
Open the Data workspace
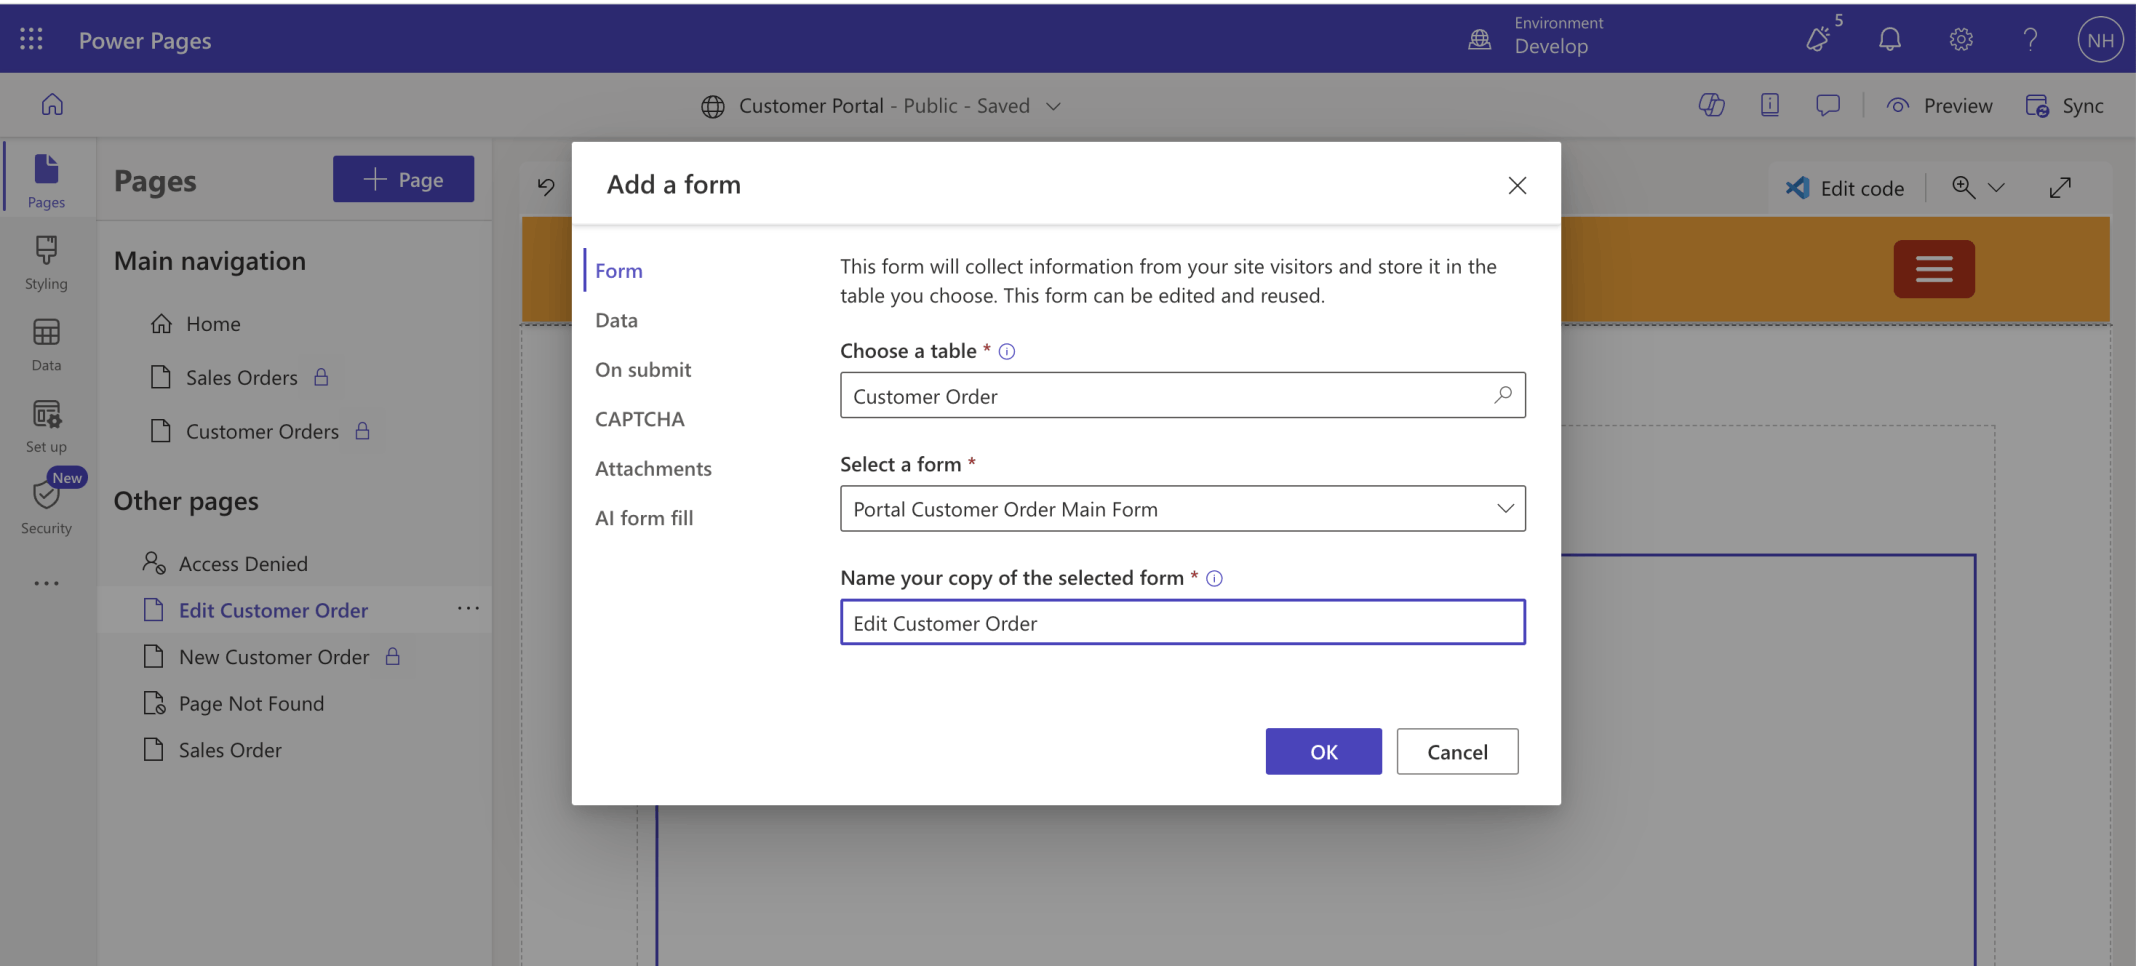[x=46, y=344]
